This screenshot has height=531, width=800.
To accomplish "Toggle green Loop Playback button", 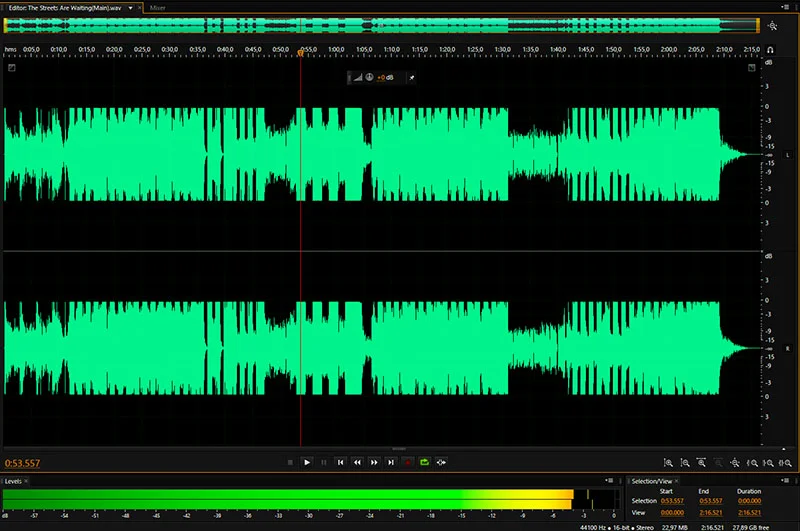I will click(424, 462).
